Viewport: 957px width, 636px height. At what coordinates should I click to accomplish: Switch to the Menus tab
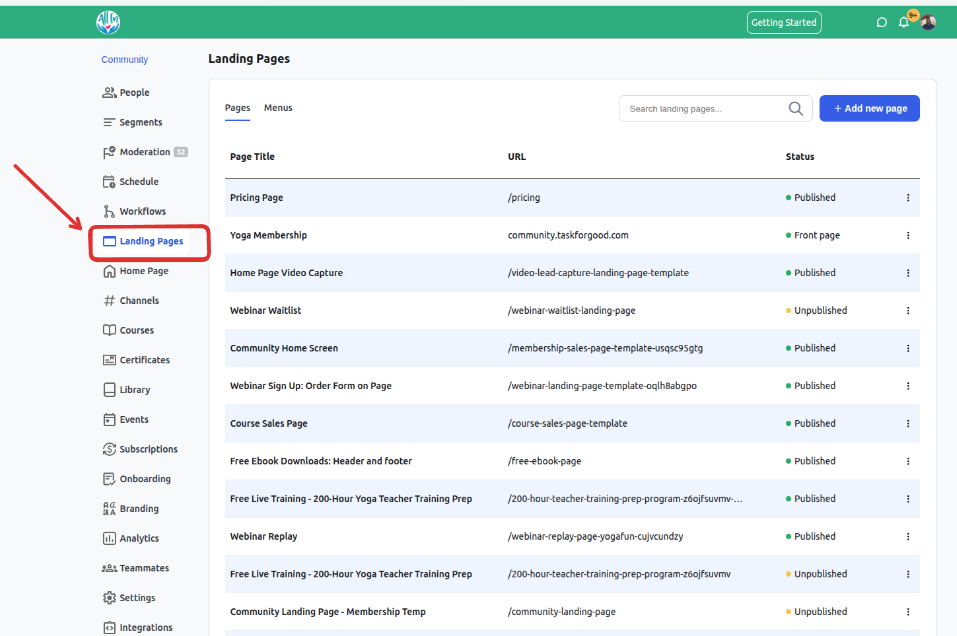tap(278, 108)
